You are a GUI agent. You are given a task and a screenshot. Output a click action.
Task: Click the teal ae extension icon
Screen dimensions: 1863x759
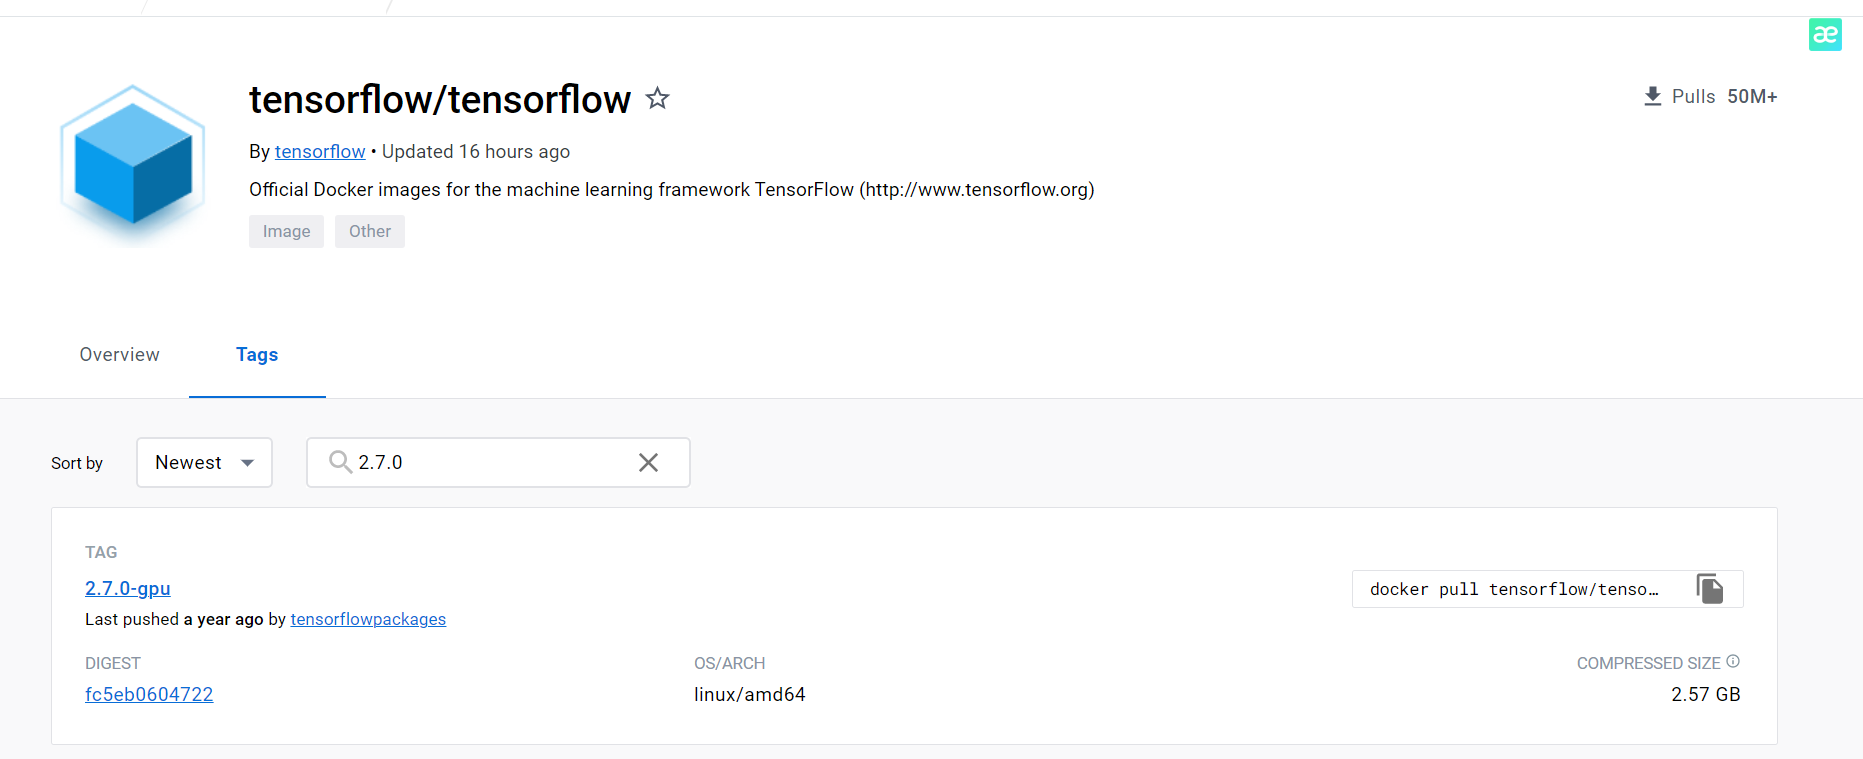tap(1825, 35)
